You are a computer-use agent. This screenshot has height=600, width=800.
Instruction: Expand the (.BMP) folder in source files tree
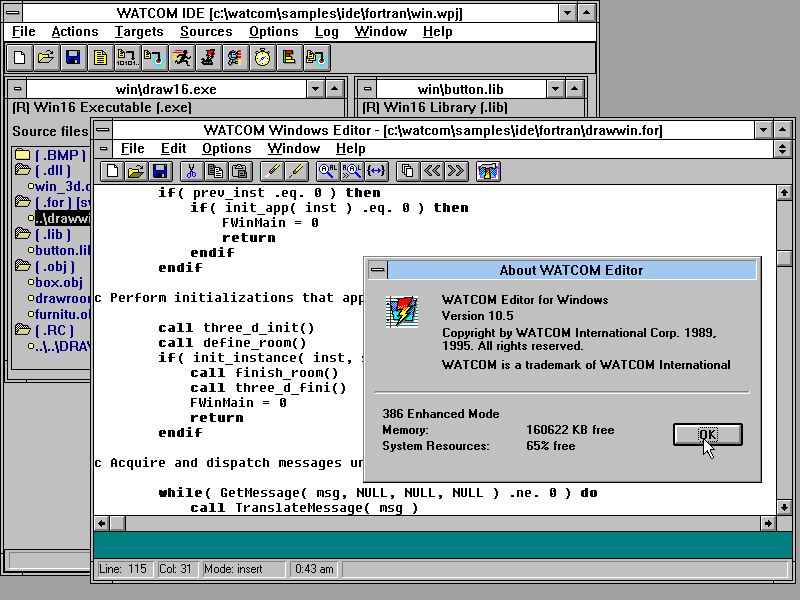(x=22, y=154)
